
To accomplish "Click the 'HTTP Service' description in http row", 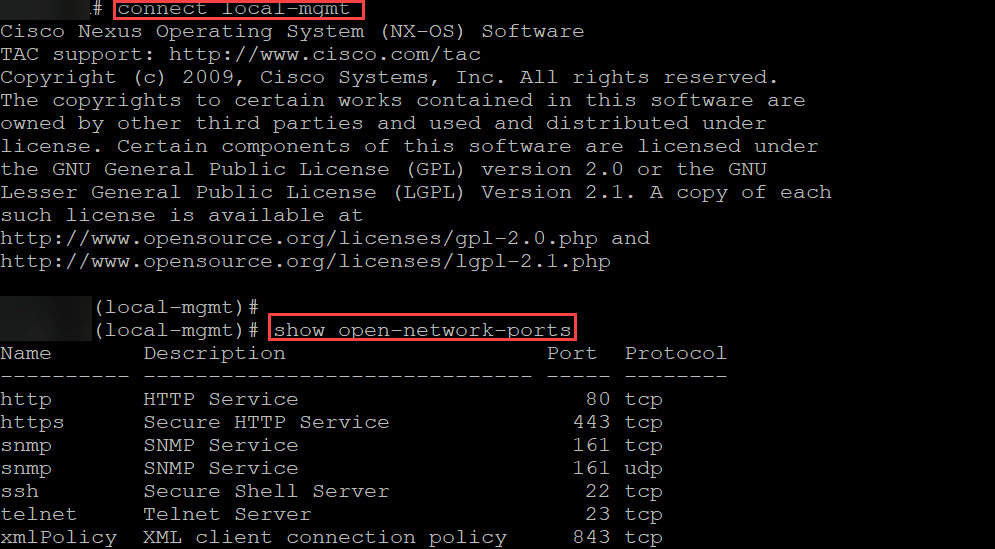I will click(x=221, y=399).
